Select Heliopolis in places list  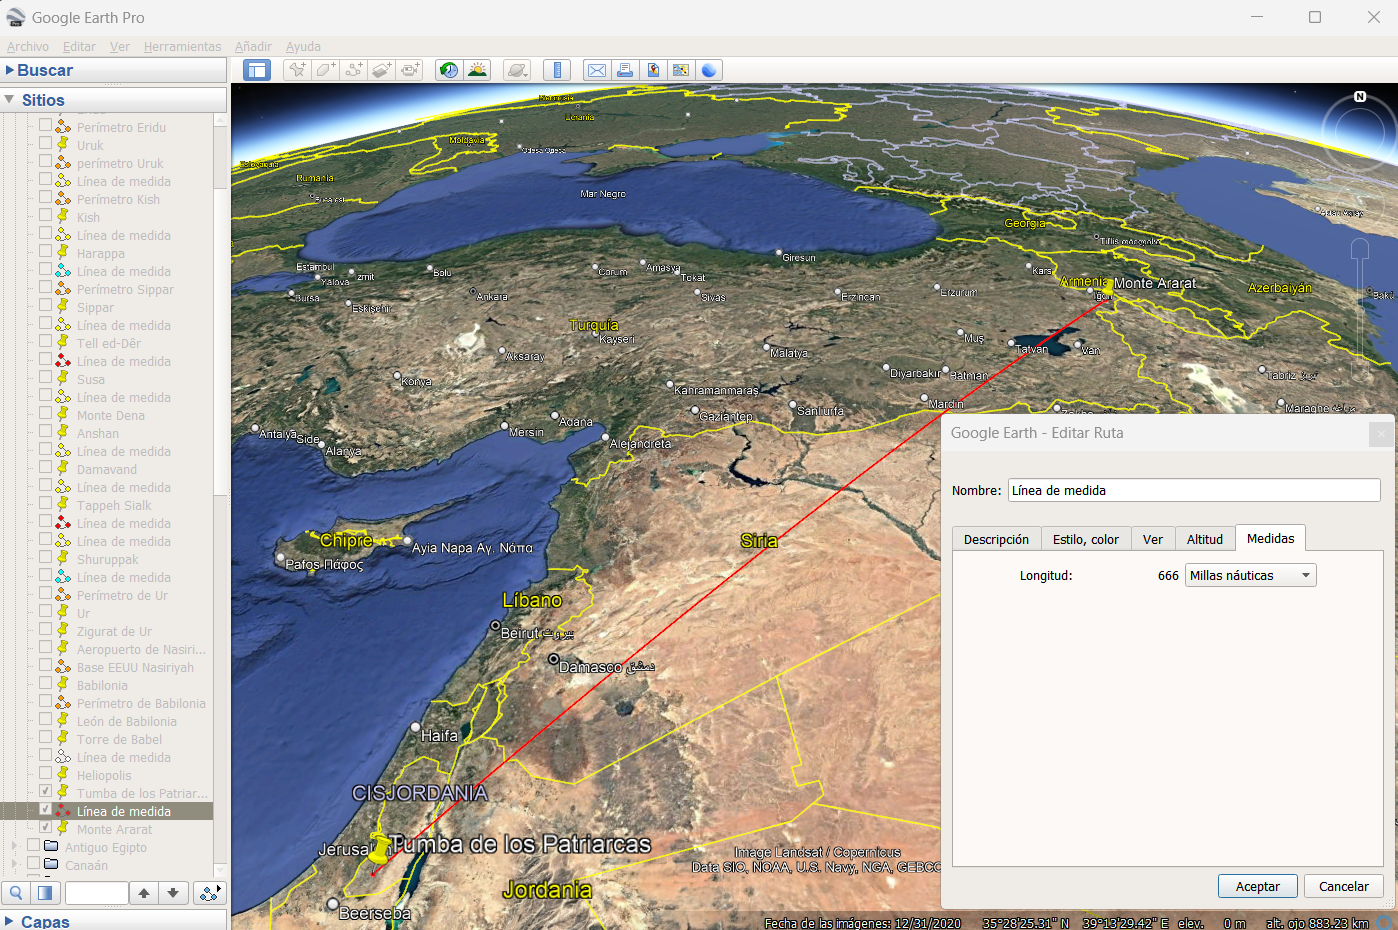(x=104, y=775)
